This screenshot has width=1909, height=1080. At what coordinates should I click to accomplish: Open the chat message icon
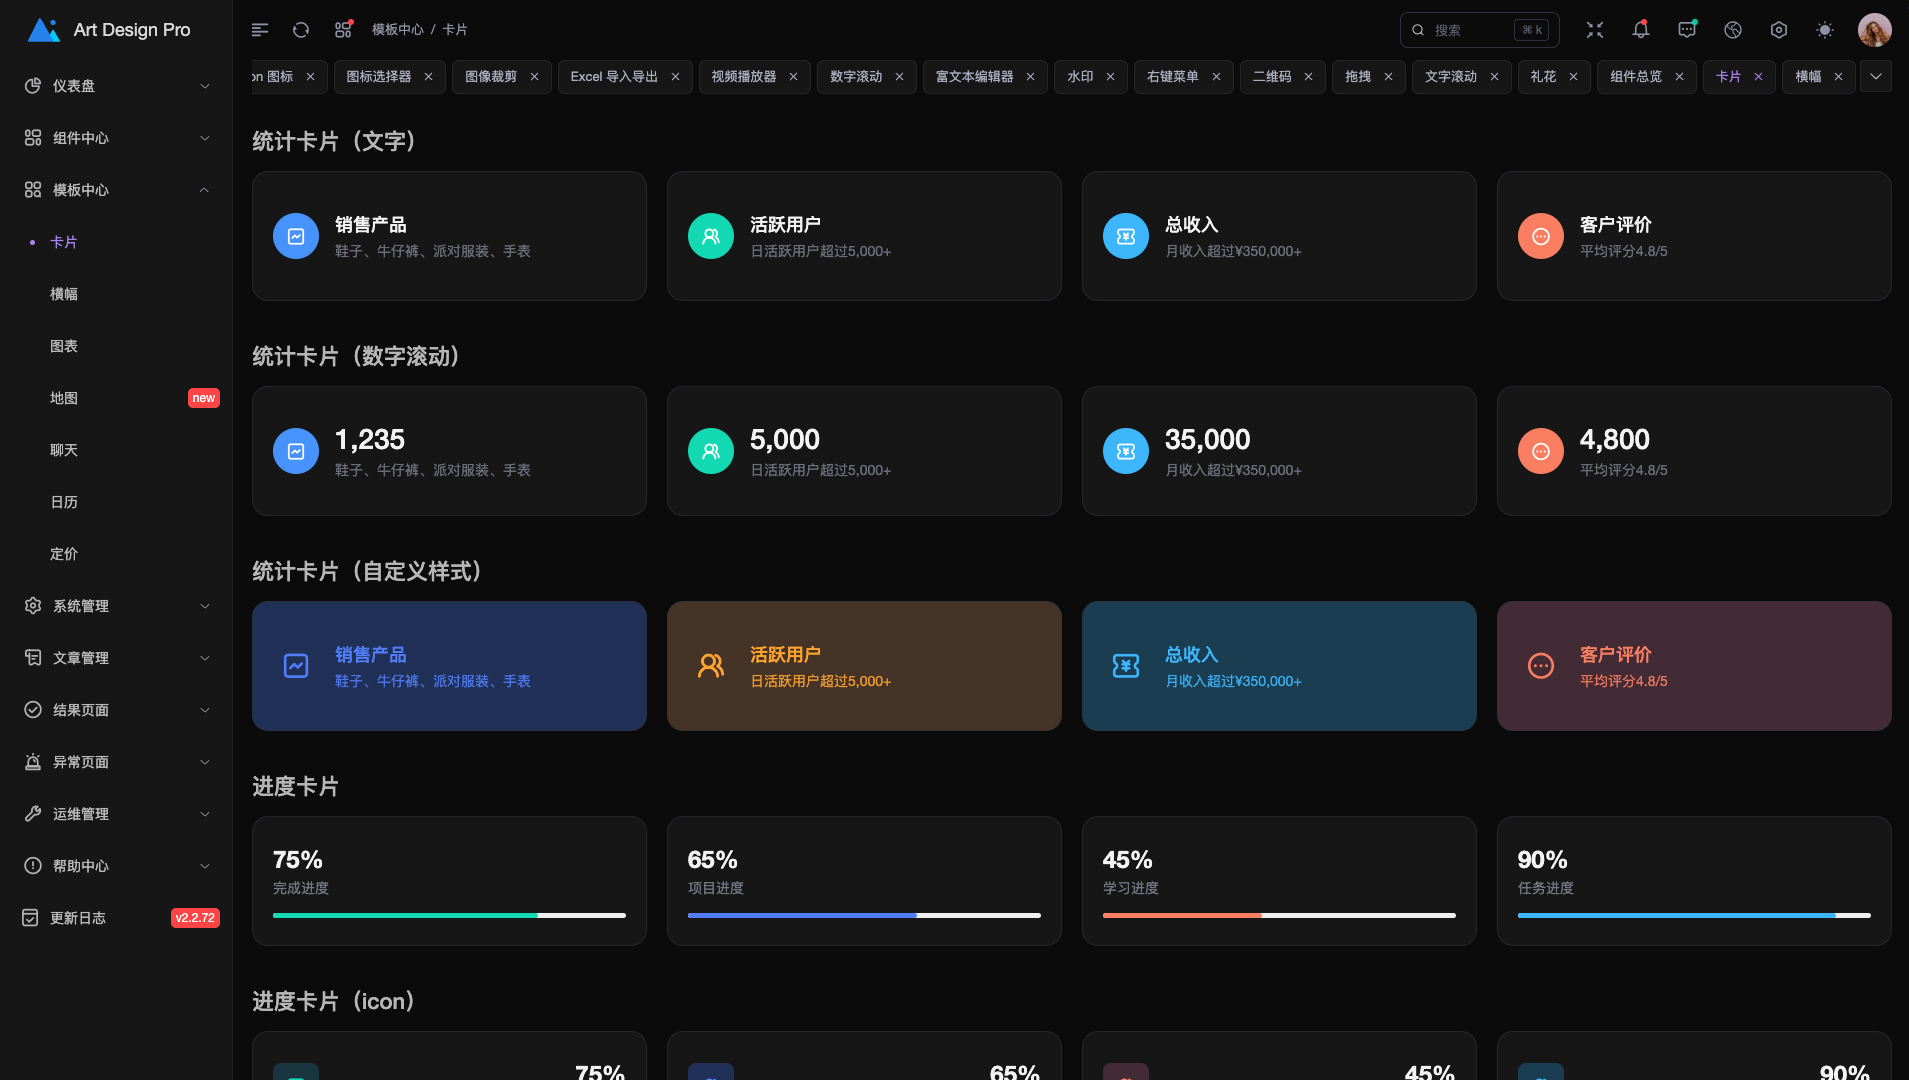click(x=1687, y=30)
